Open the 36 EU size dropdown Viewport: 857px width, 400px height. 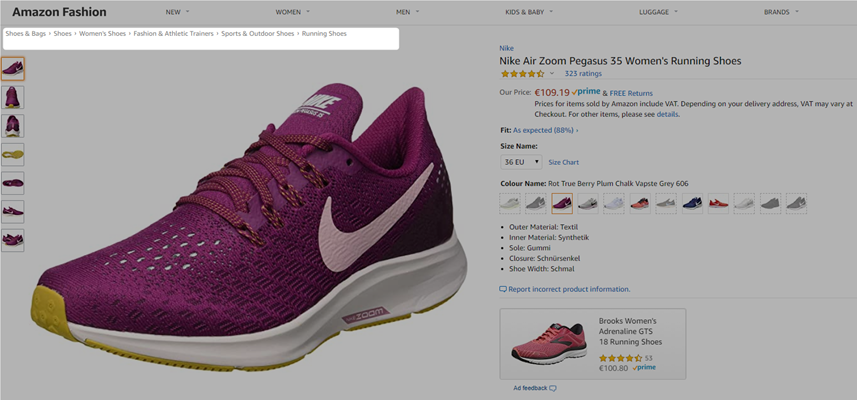pos(521,161)
